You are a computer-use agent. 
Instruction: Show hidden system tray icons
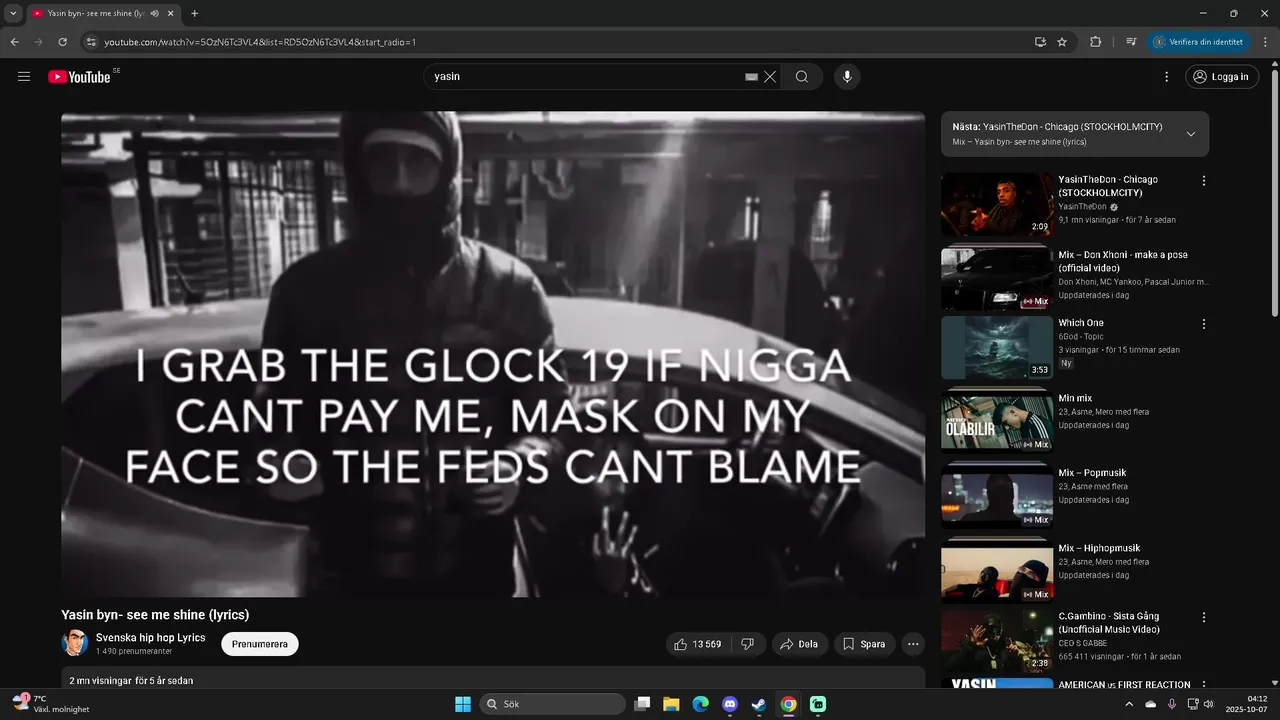[x=1130, y=704]
